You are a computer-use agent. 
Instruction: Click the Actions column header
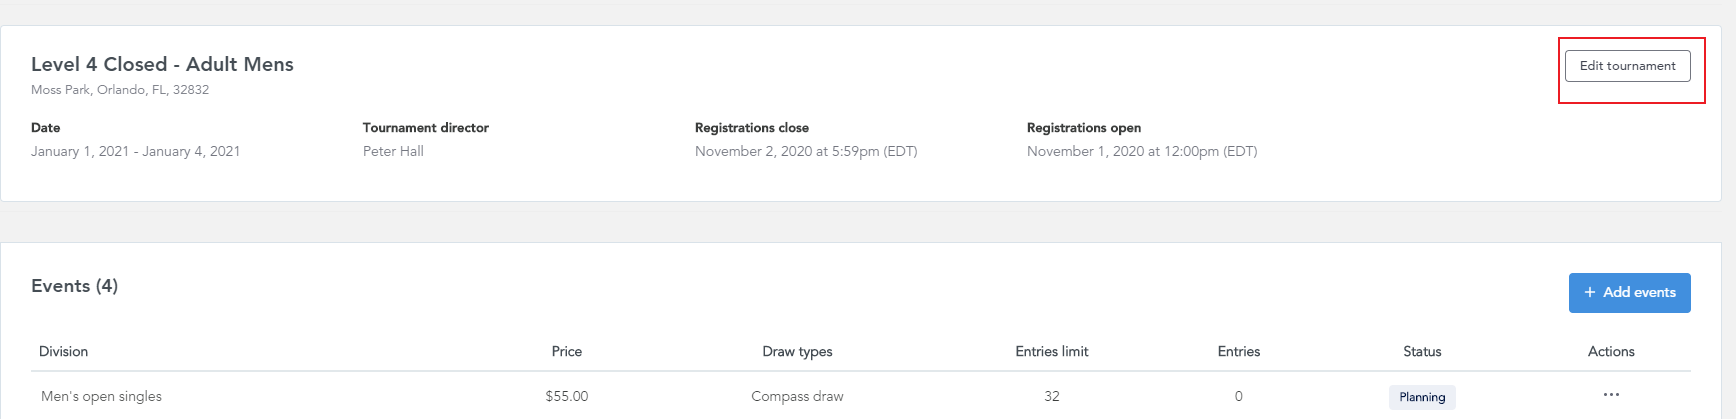(x=1611, y=351)
